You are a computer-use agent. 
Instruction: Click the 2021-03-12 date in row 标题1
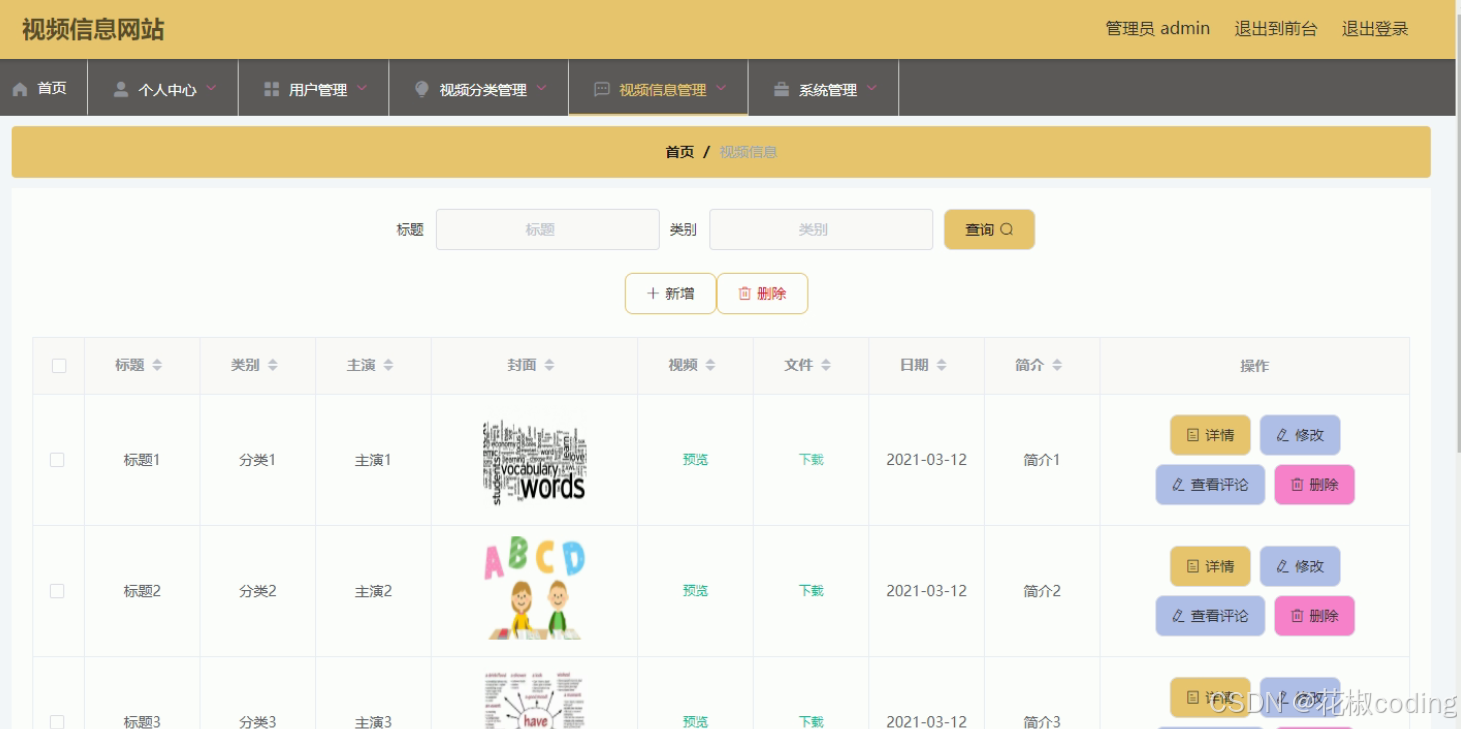click(x=926, y=460)
